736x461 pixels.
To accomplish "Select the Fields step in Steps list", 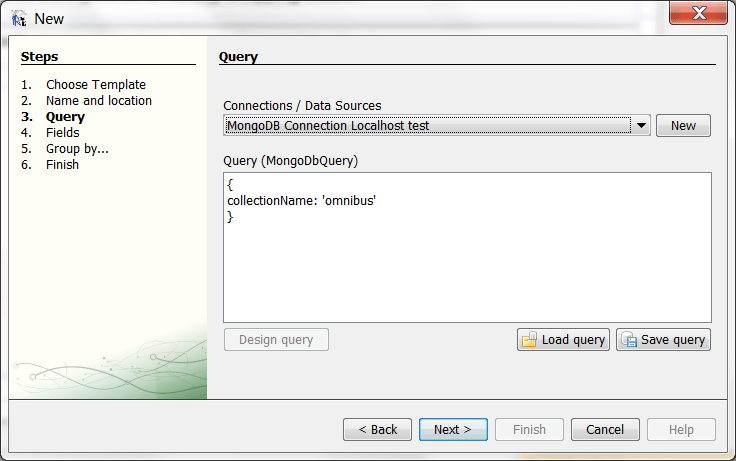I will (62, 132).
